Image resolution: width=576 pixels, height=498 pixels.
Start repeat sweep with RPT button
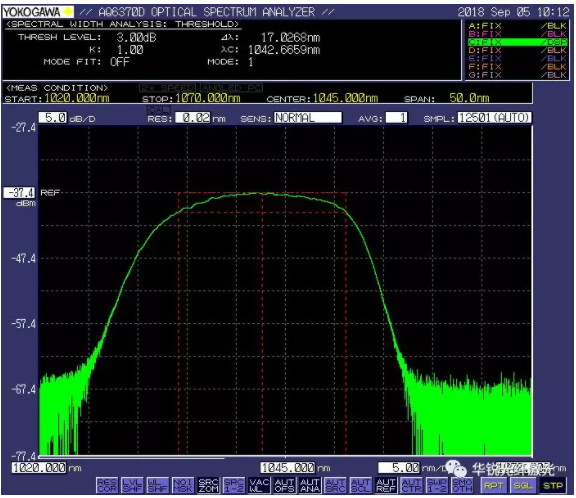(493, 486)
